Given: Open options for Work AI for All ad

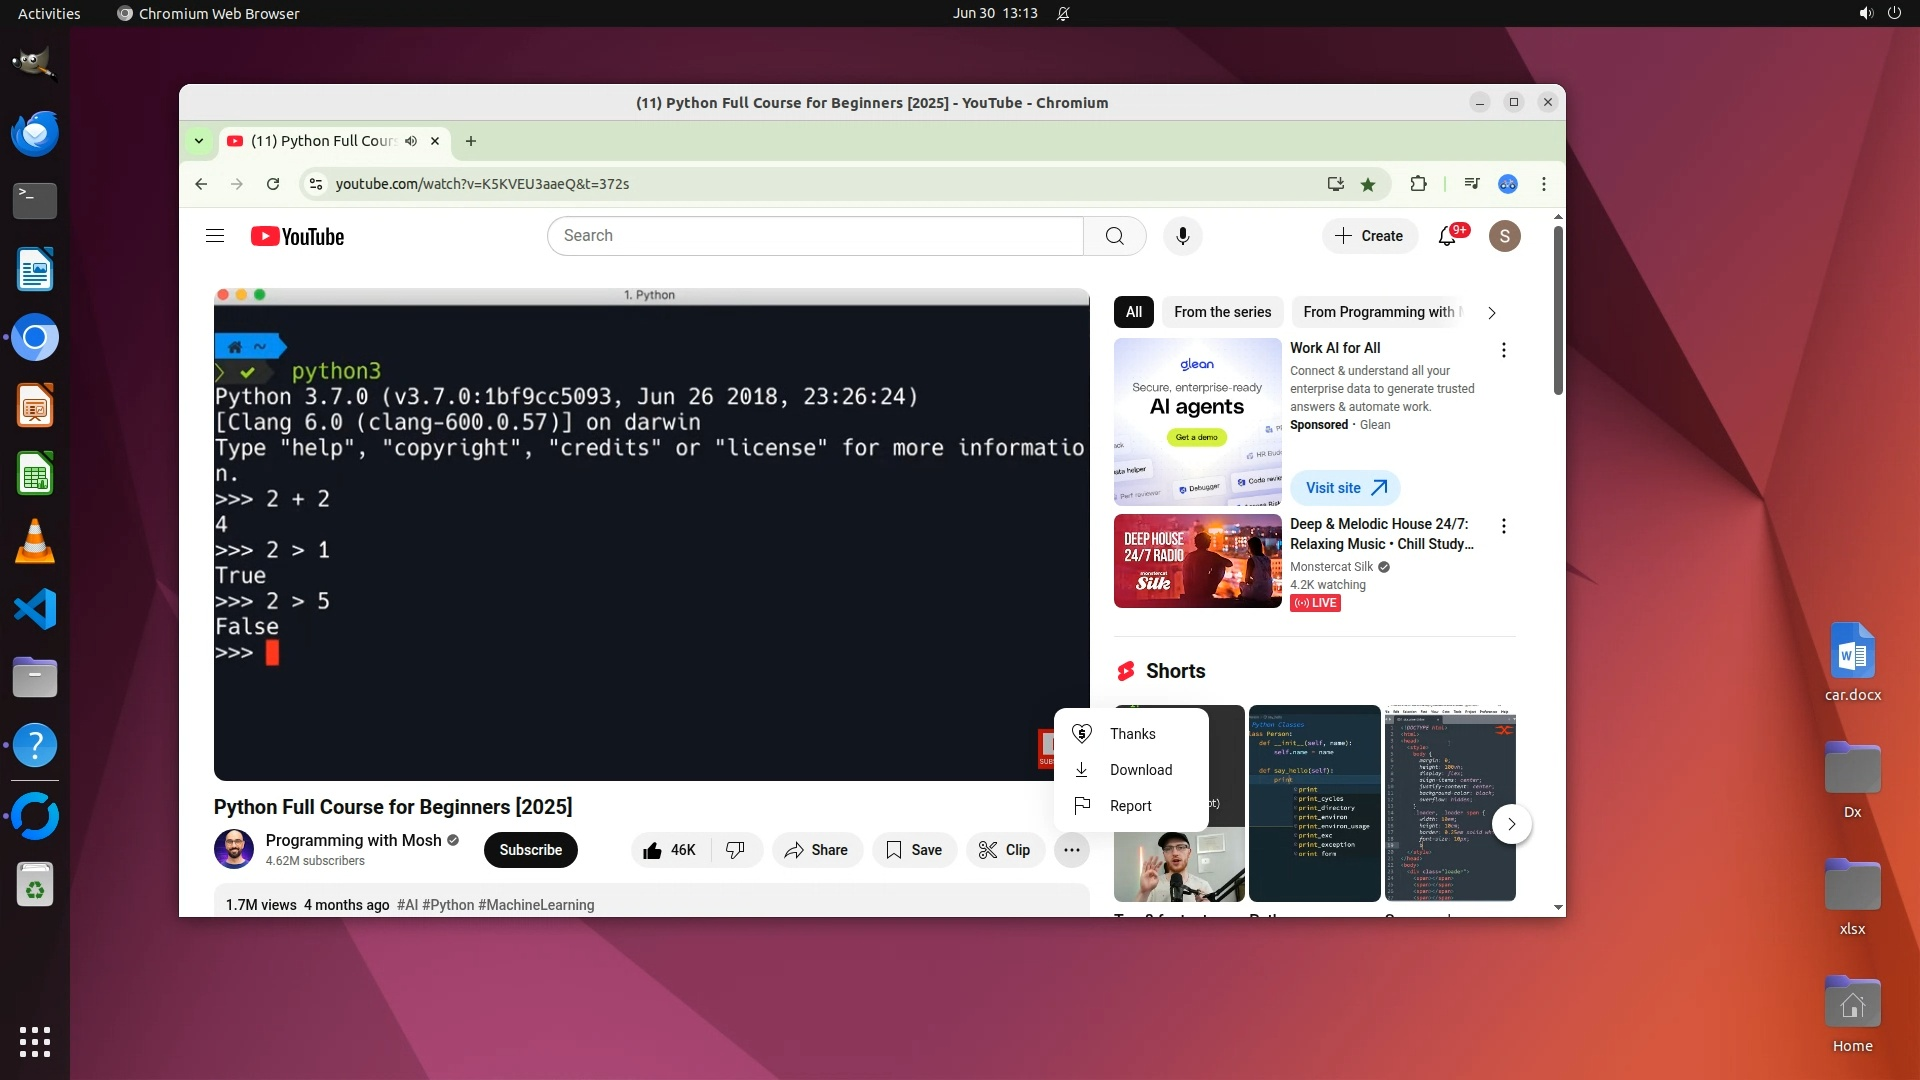Looking at the screenshot, I should click(1503, 350).
